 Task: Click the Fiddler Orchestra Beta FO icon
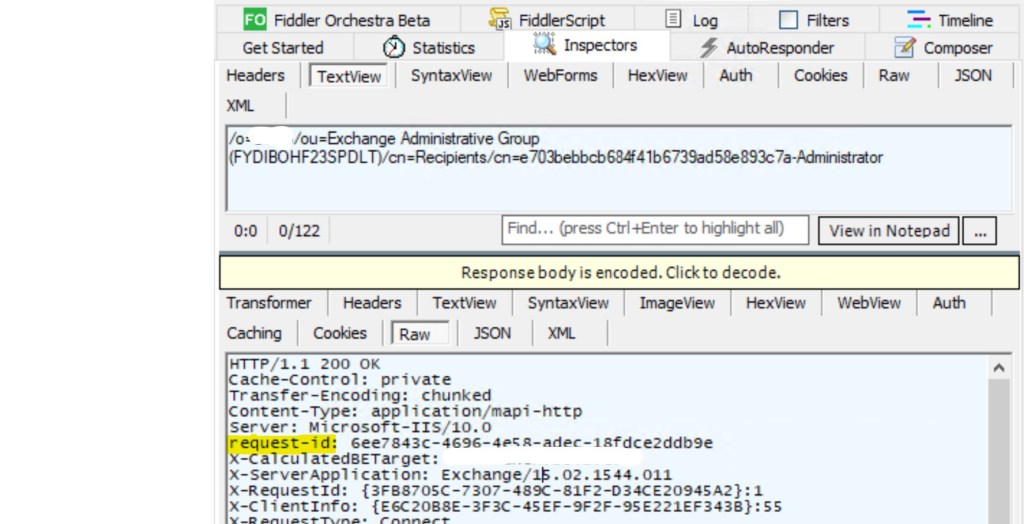point(255,20)
